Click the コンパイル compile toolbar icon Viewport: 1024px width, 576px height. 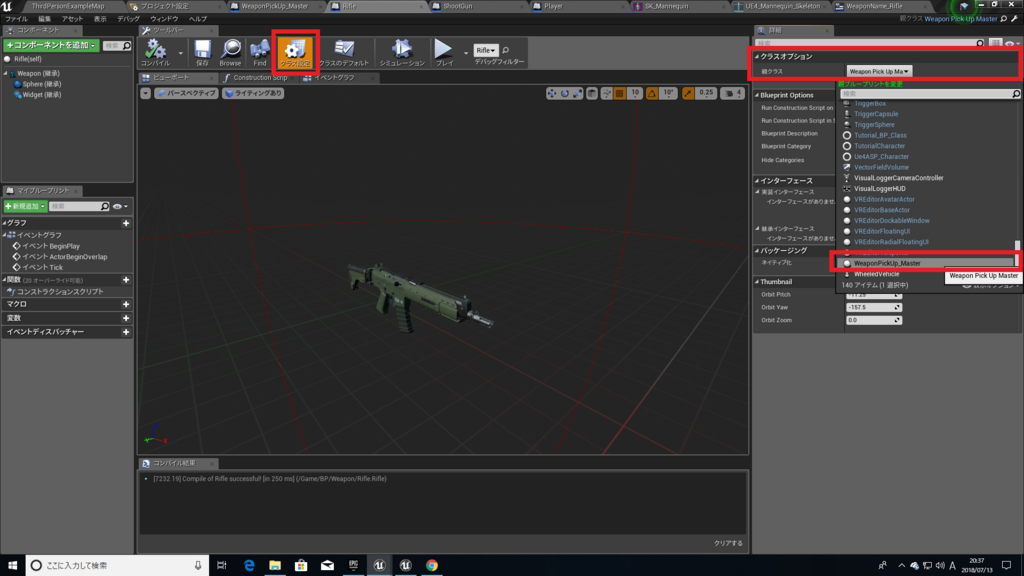coord(155,52)
